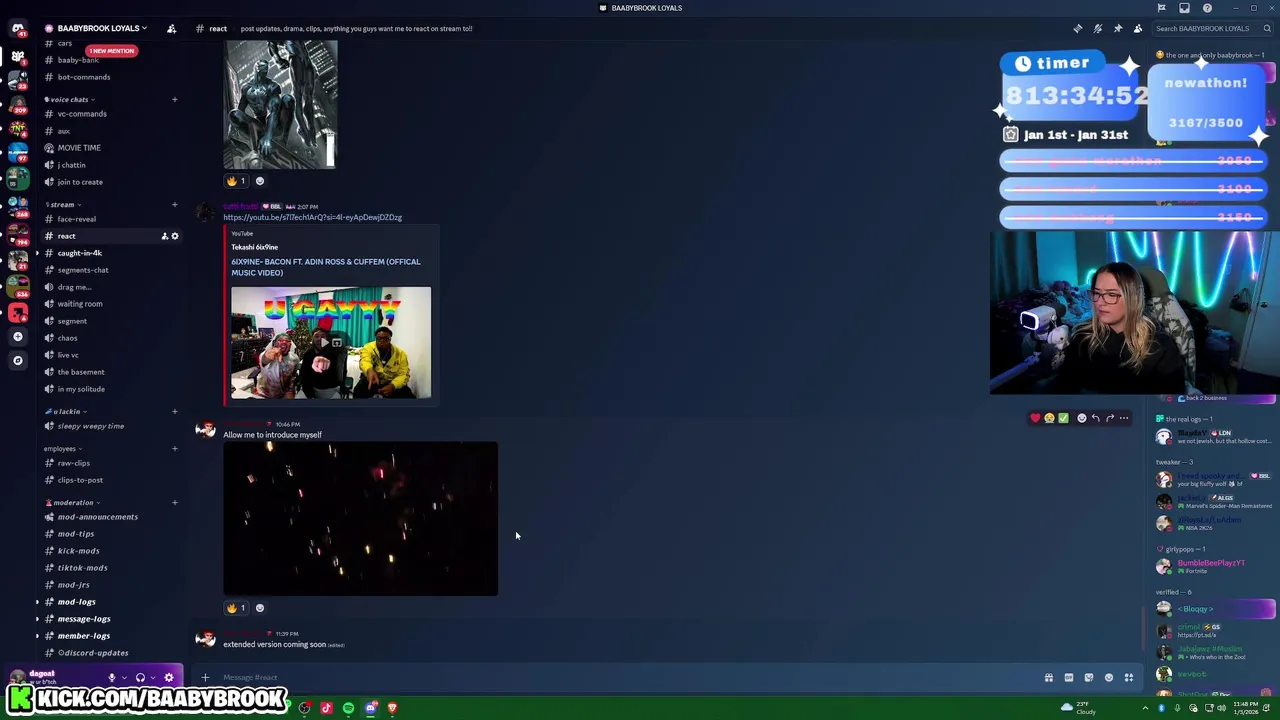The width and height of the screenshot is (1280, 720).
Task: Click Search BAABYBROOK LOYALS field
Action: [1213, 28]
